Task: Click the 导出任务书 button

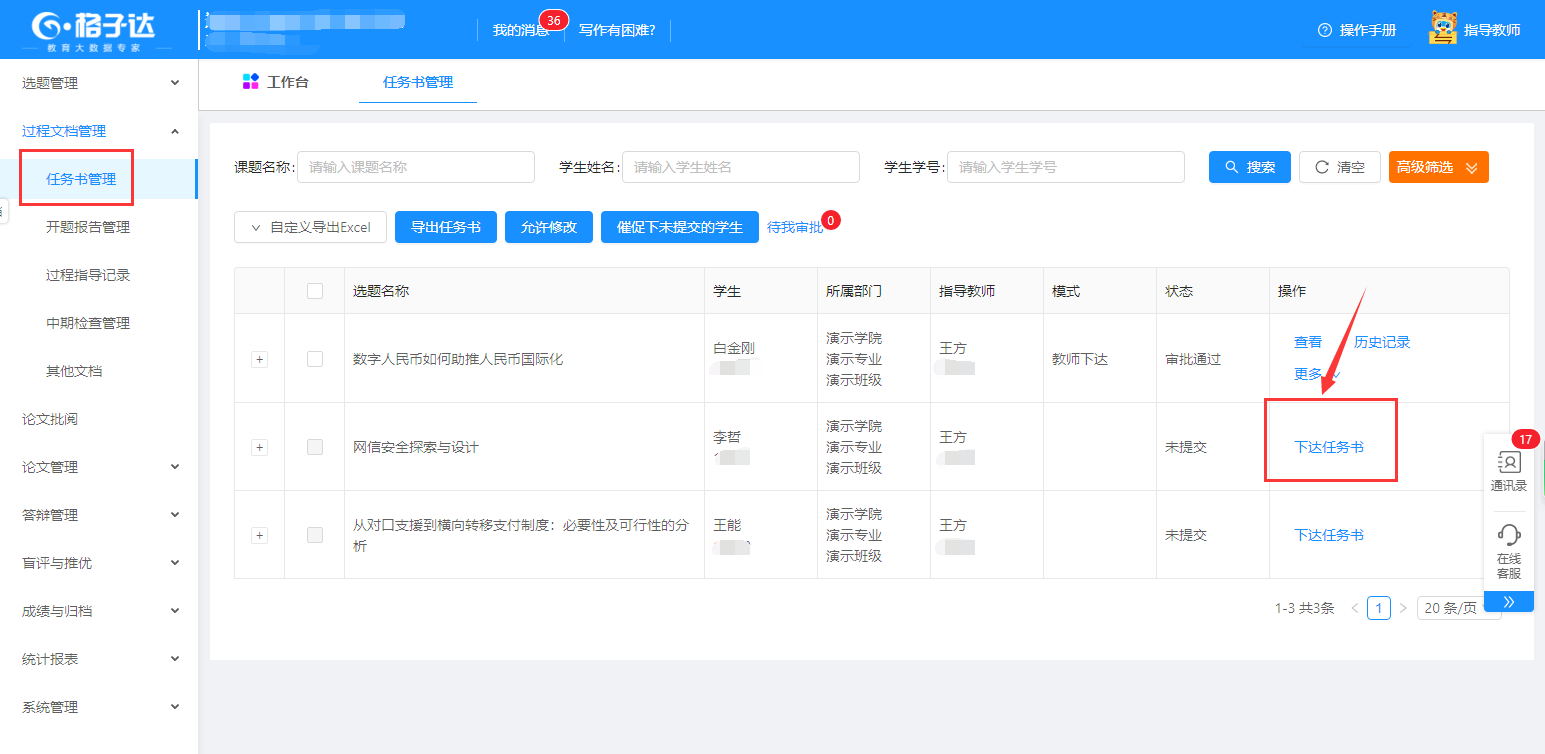Action: [x=446, y=227]
